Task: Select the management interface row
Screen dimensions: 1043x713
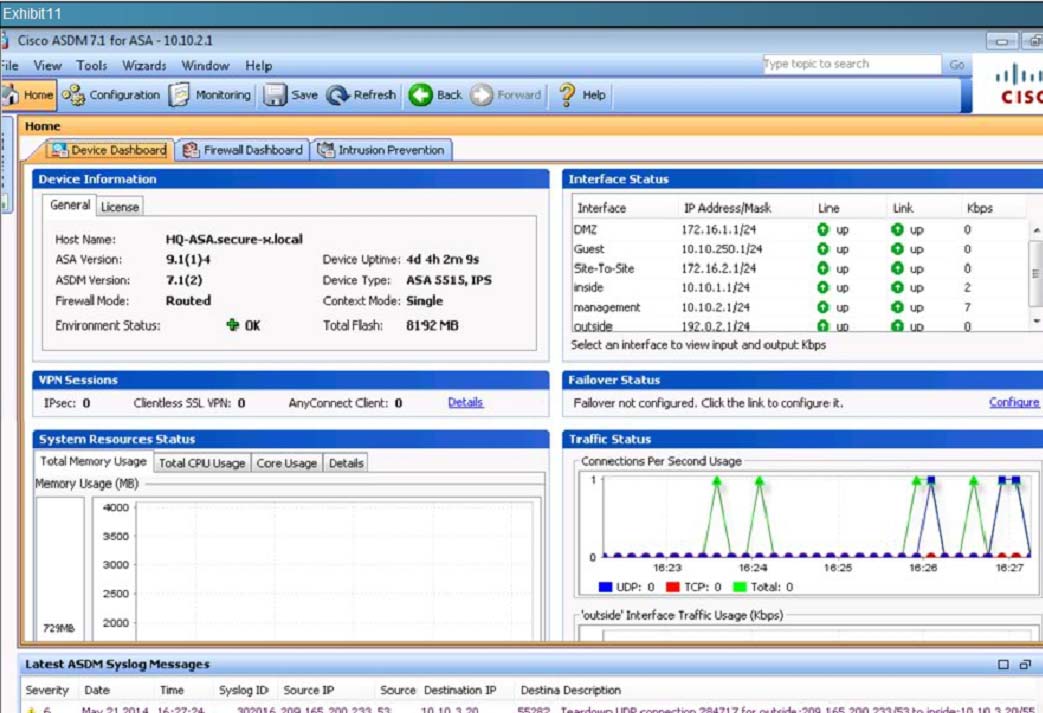Action: tap(800, 307)
